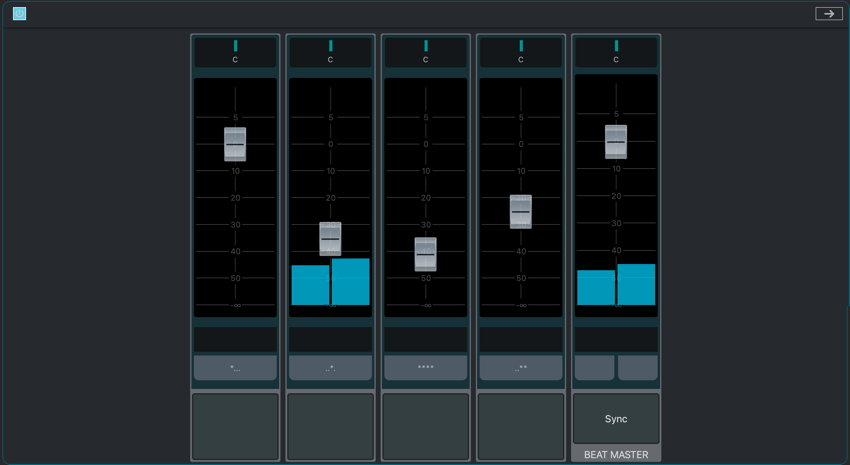The width and height of the screenshot is (850, 465).
Task: Click the third channel's volume fader handle
Action: [425, 254]
